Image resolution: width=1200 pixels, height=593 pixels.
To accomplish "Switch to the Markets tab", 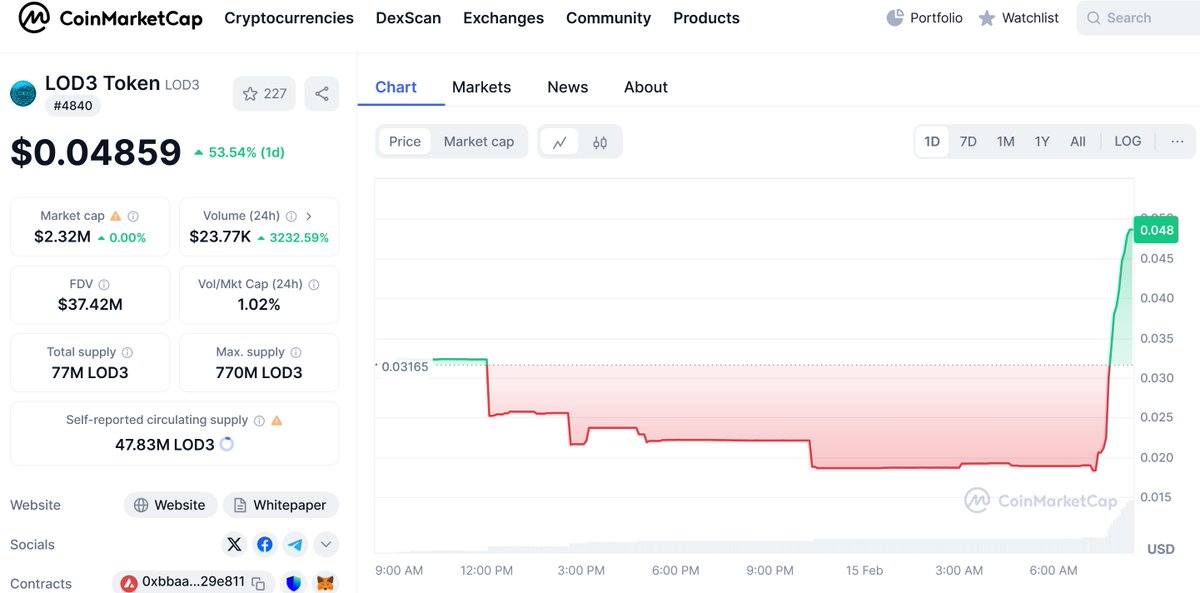I will pos(481,87).
